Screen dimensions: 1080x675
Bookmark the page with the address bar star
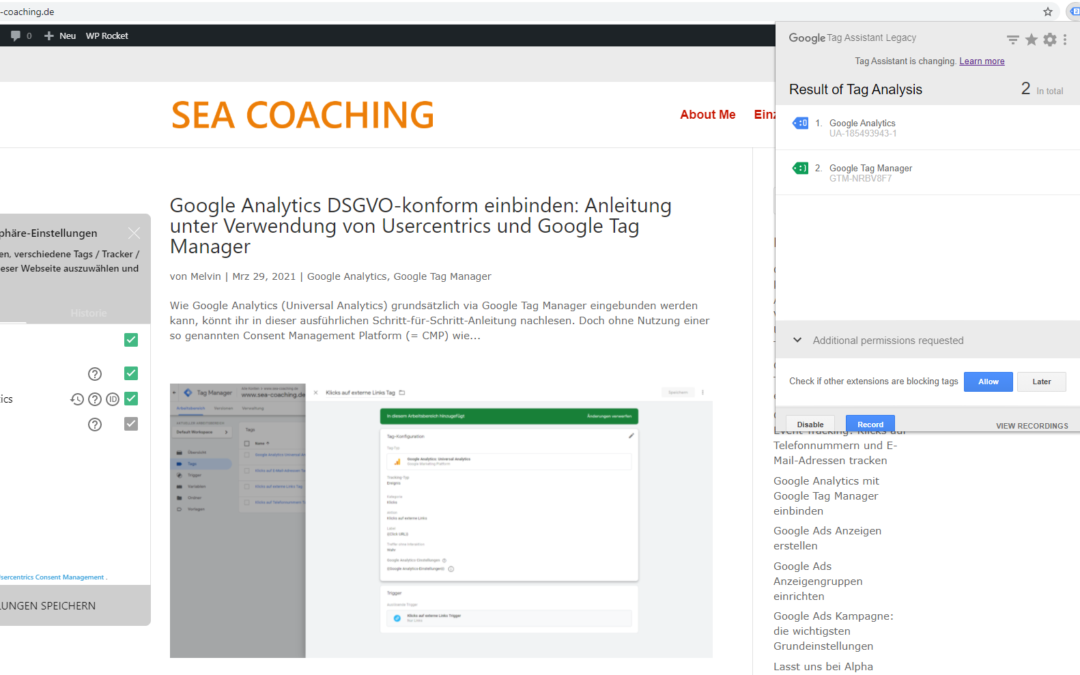[x=1048, y=12]
